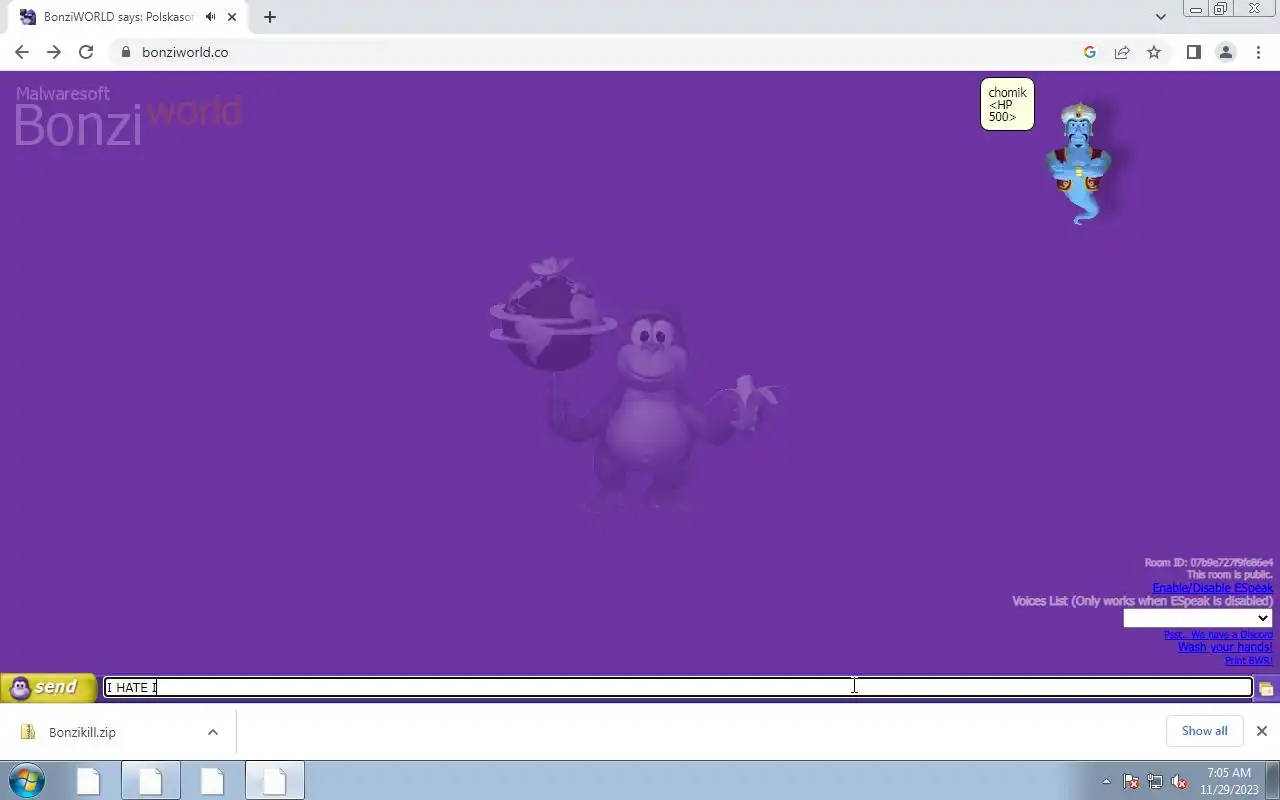Click the Bonzi send button

point(48,687)
